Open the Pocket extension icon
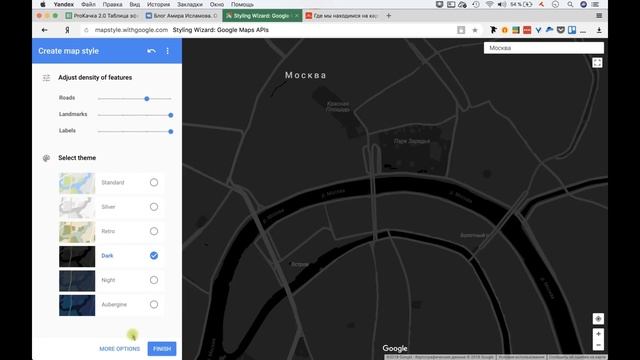 tap(561, 30)
